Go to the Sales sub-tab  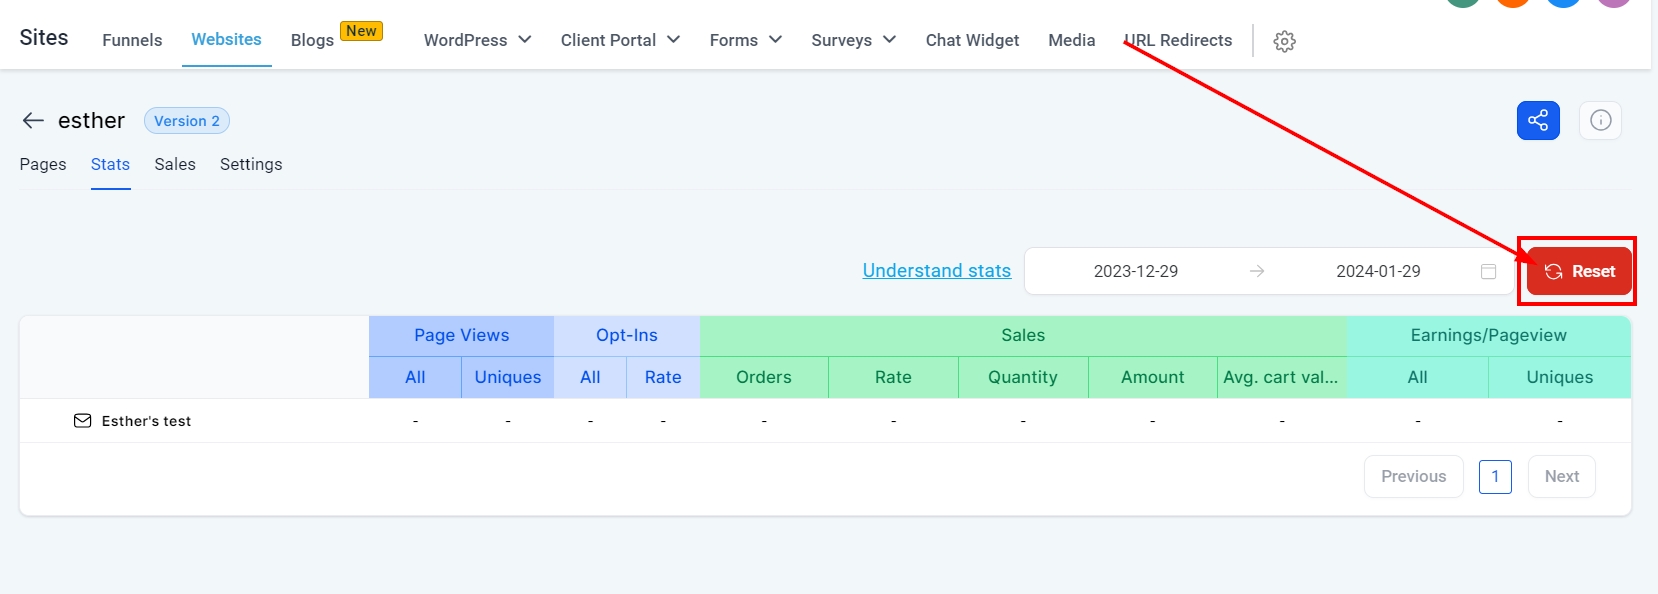pyautogui.click(x=175, y=164)
